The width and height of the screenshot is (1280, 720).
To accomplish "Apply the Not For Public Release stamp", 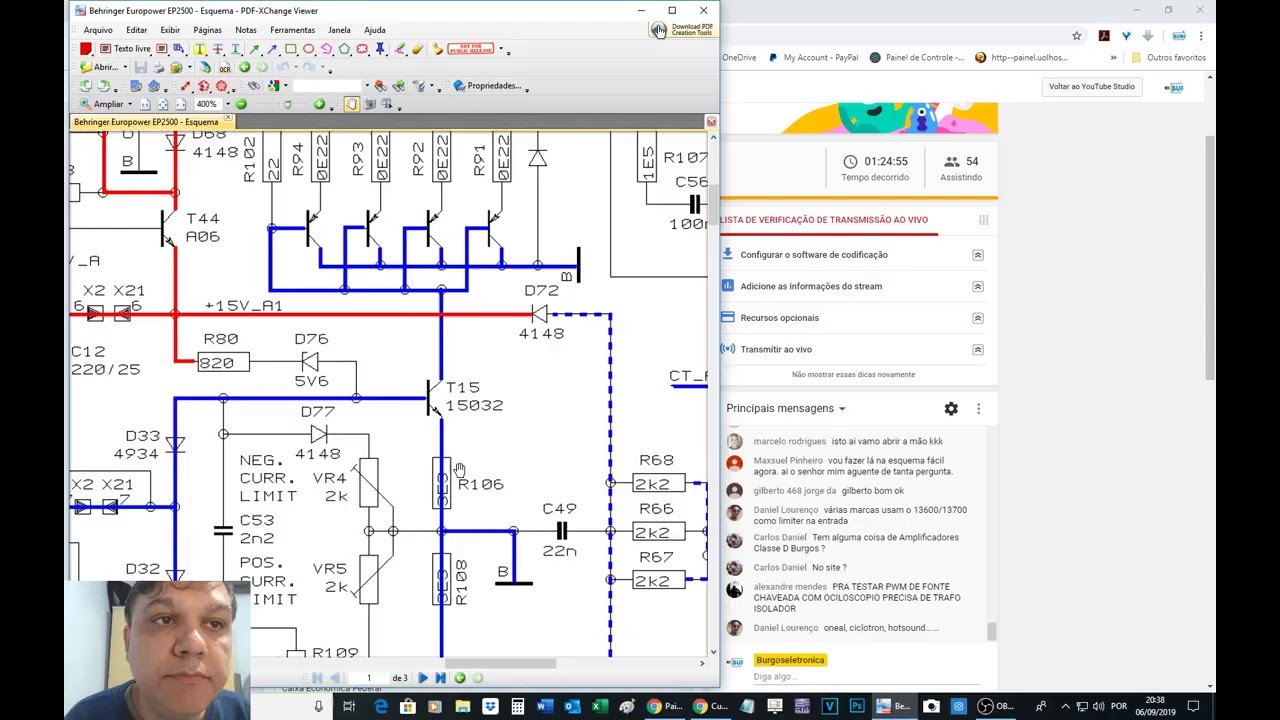I will click(x=471, y=48).
